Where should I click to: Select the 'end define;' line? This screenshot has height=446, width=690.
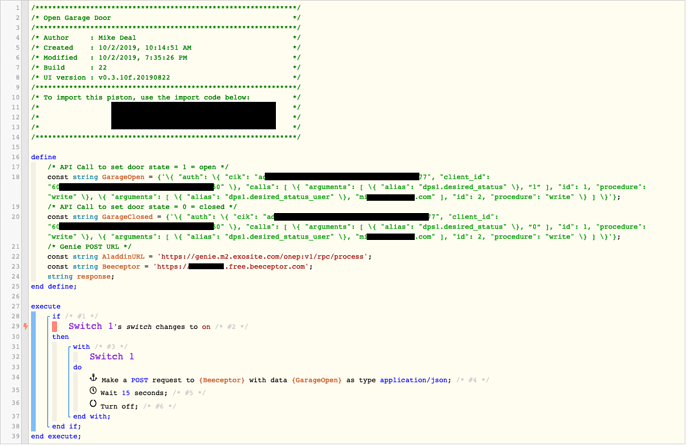(54, 286)
